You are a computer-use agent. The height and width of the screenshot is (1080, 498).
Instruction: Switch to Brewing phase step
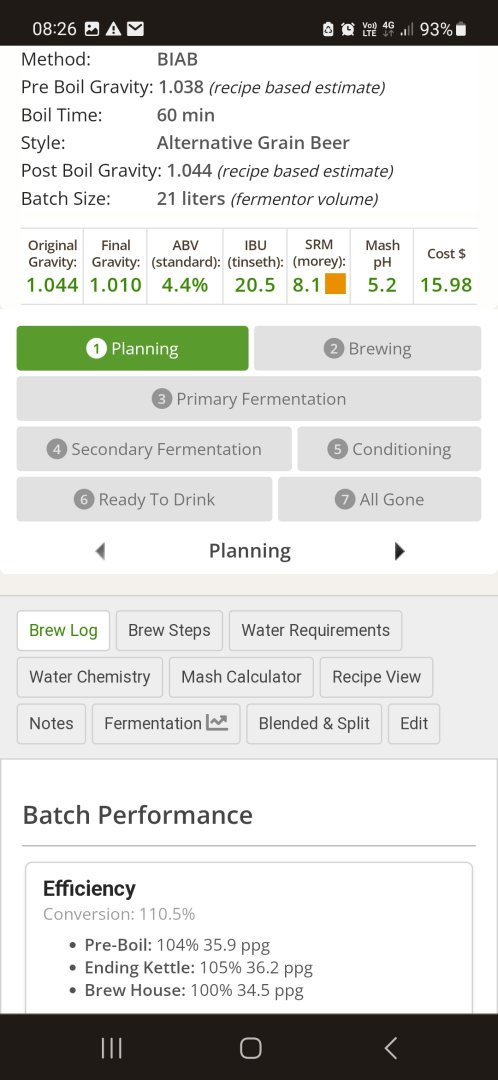pyautogui.click(x=367, y=349)
